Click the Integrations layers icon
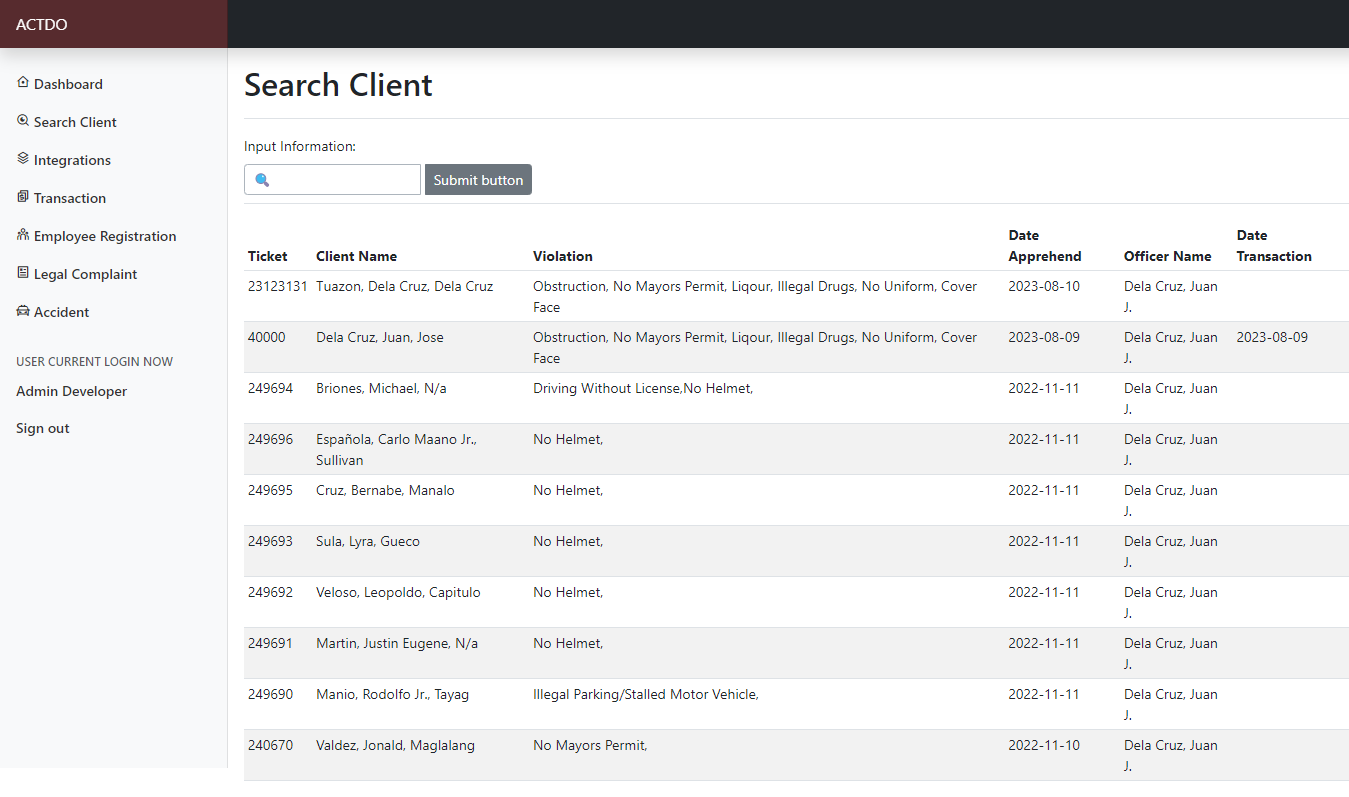Screen dimensions: 1349x797 pos(23,159)
